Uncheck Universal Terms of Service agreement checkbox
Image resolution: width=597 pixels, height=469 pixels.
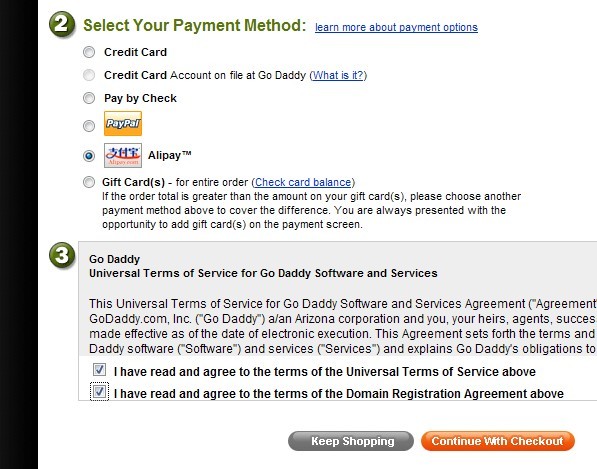pos(99,369)
